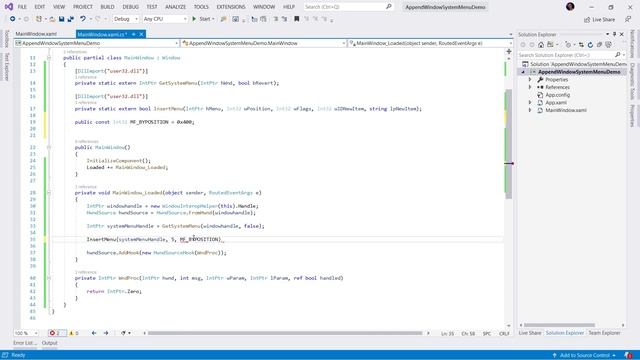Switch to the Team Explorer tab
Image resolution: width=640 pixels, height=360 pixels.
pos(604,333)
